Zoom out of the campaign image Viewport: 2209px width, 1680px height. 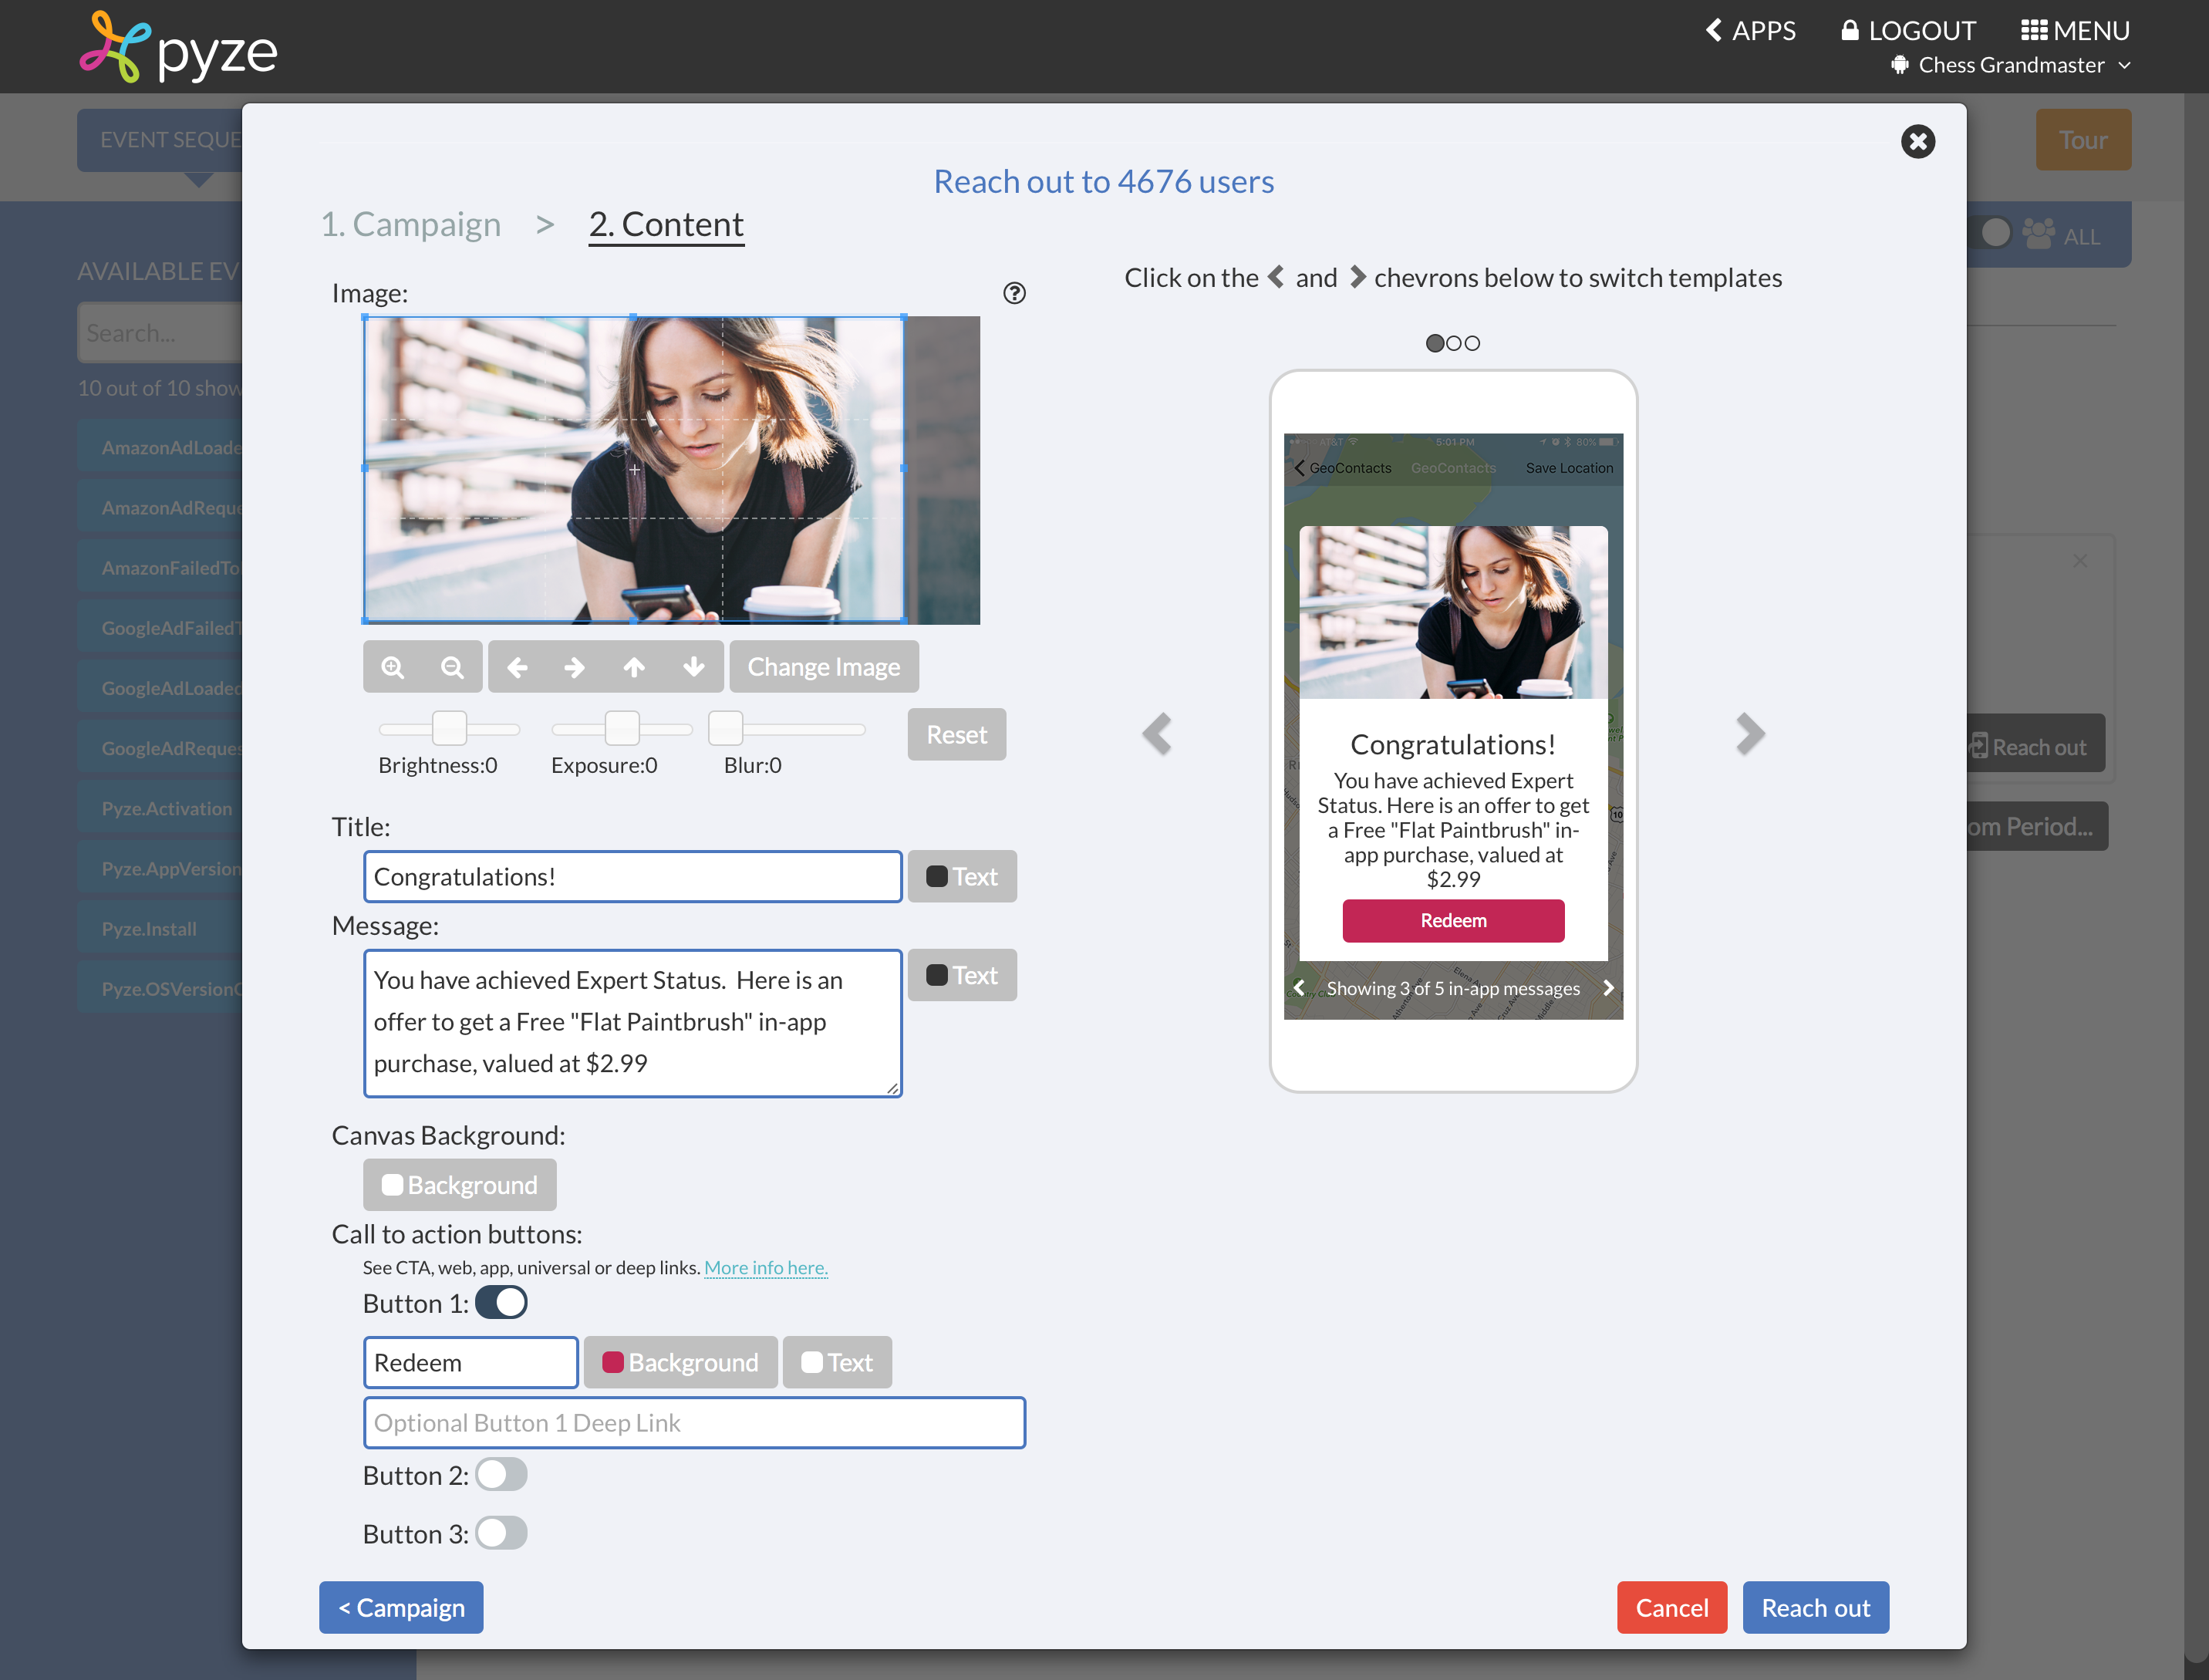(x=452, y=666)
